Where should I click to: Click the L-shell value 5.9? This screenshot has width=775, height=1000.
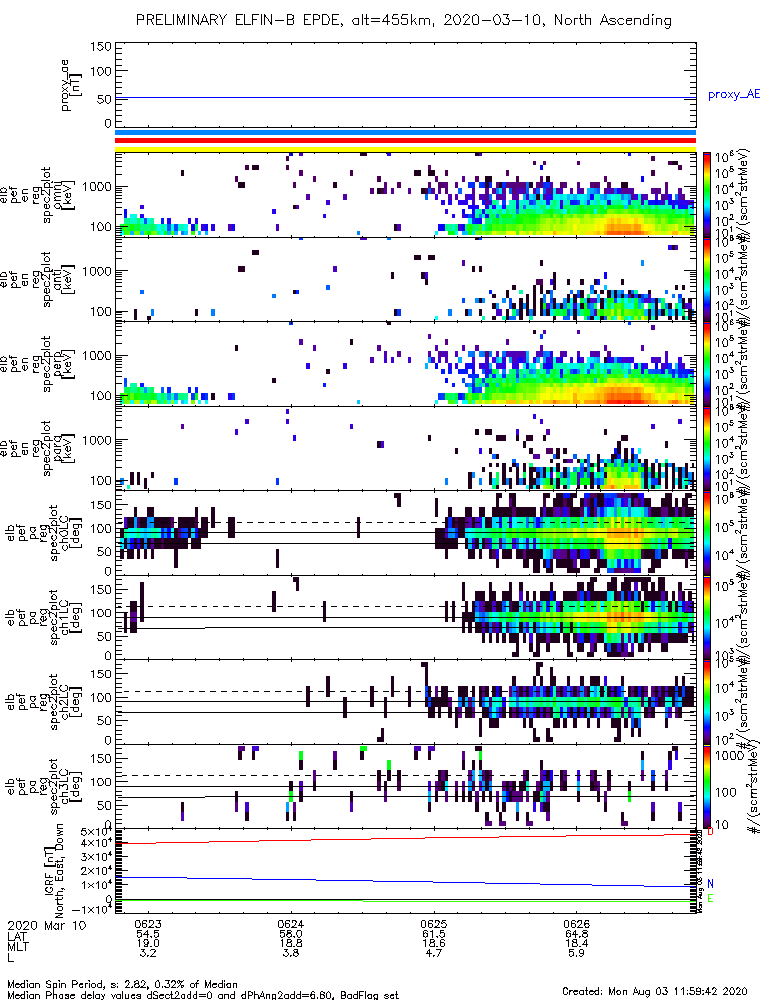(577, 953)
